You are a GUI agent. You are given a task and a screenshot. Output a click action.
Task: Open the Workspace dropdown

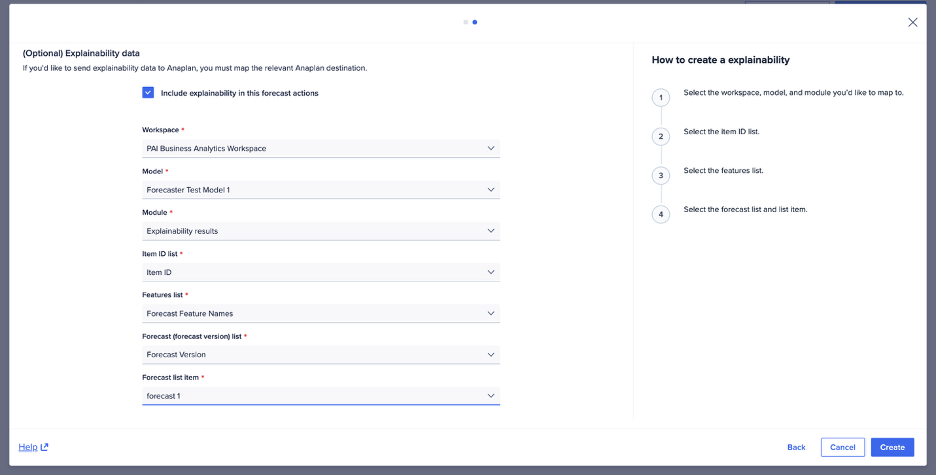coord(320,148)
